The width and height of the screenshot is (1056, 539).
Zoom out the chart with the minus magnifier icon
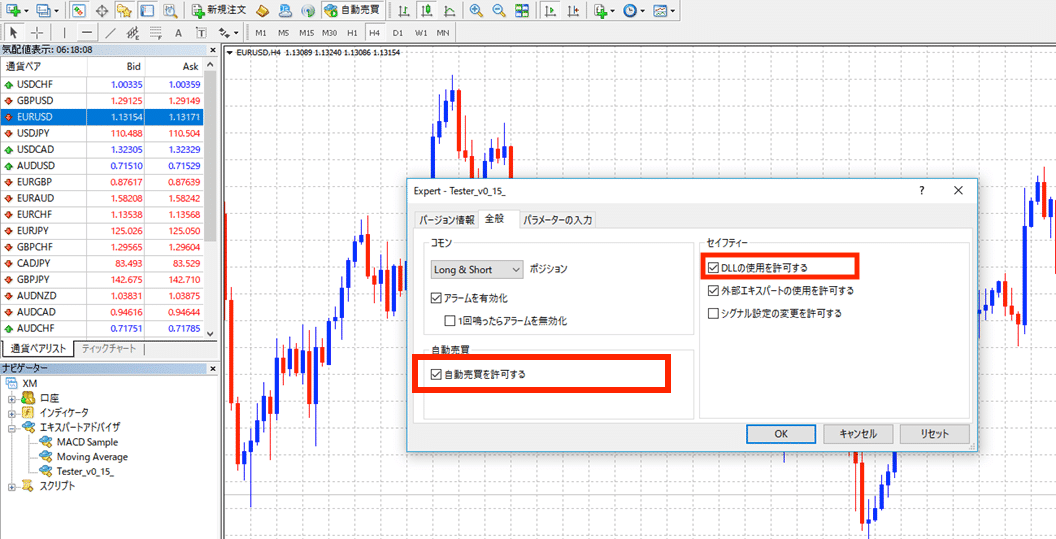pos(498,11)
